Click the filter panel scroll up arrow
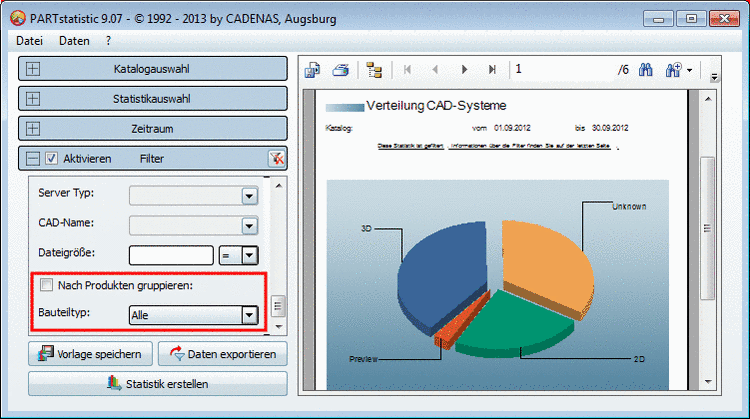The width and height of the screenshot is (750, 419). click(x=278, y=186)
